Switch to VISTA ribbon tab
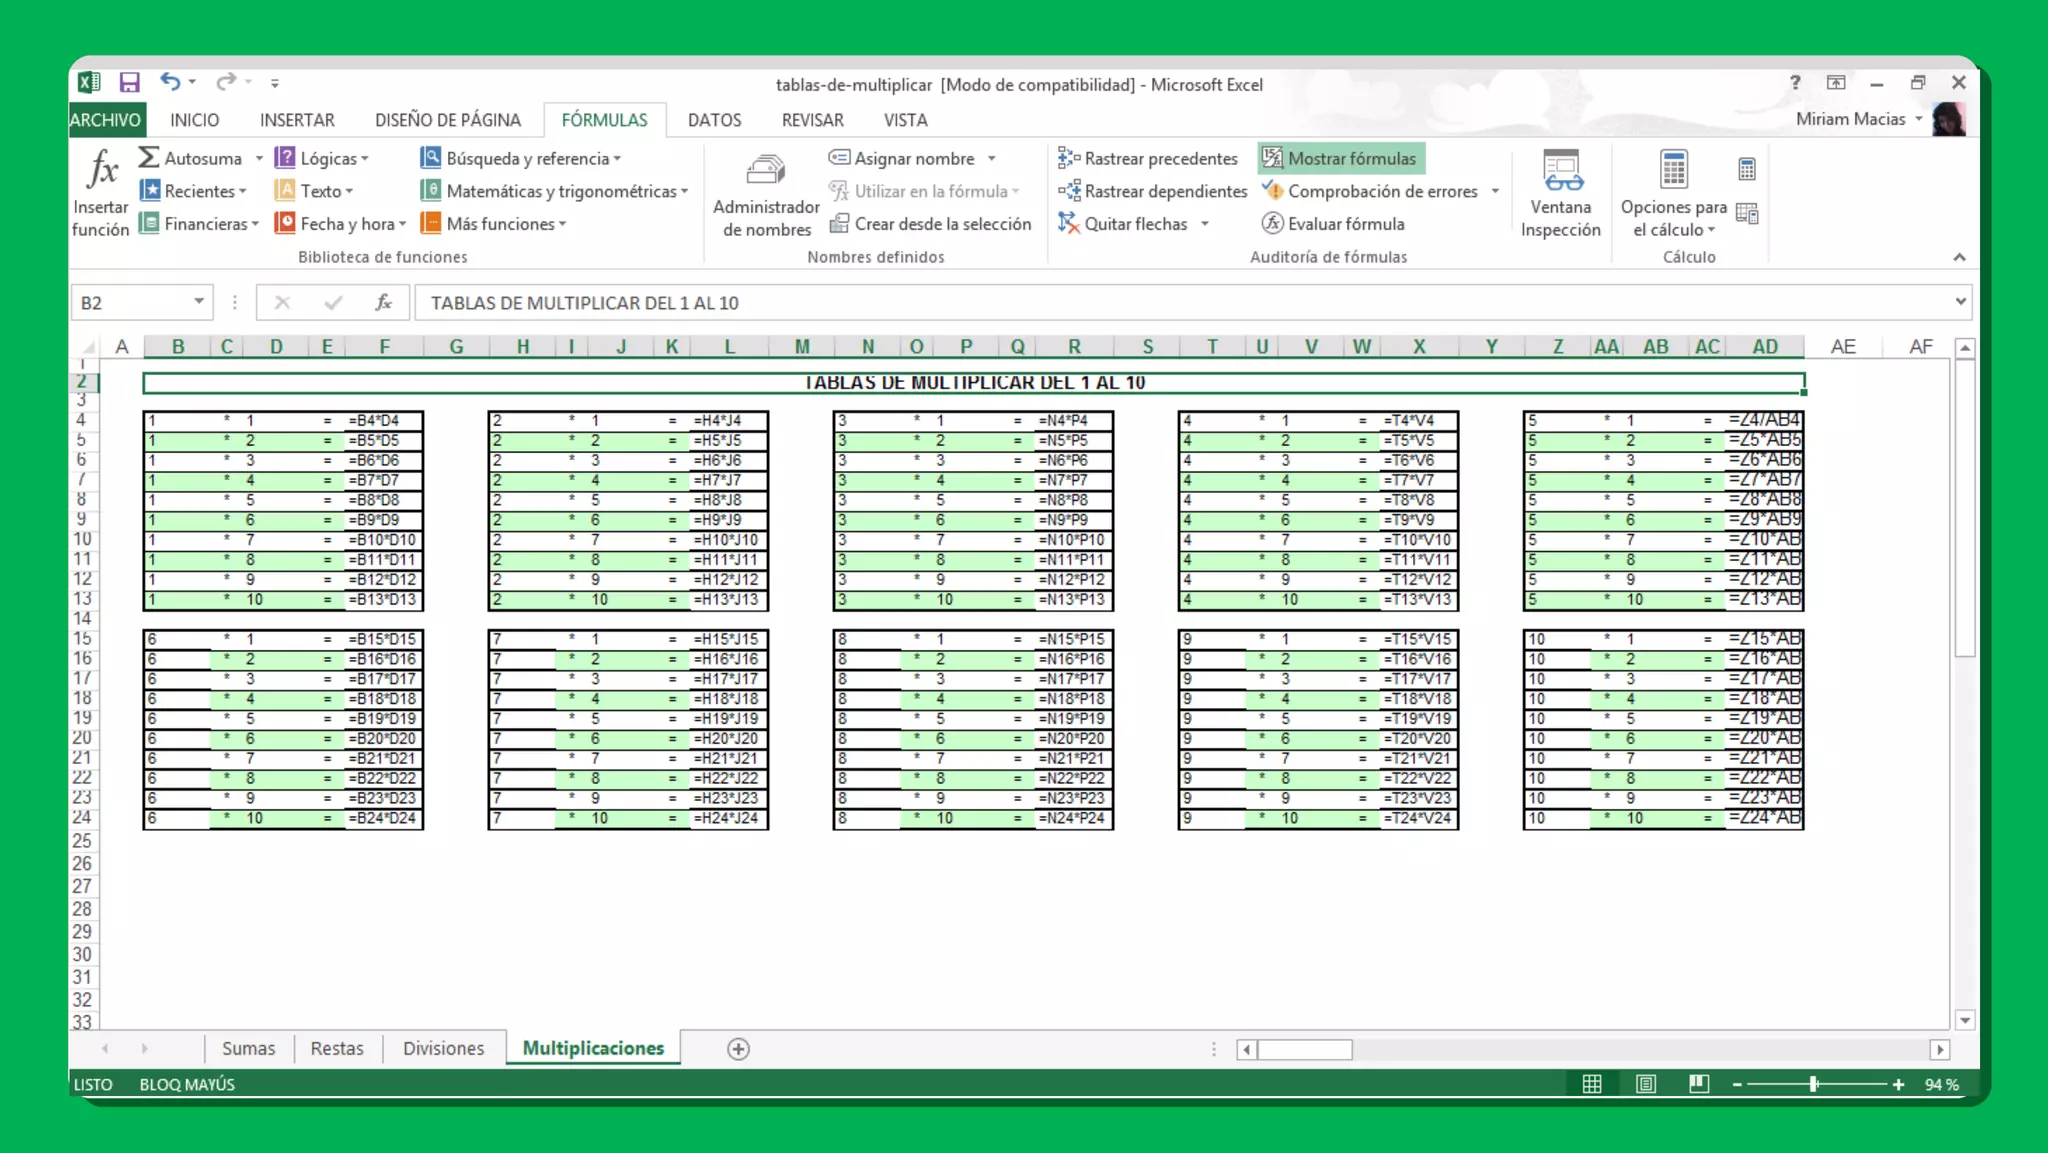Image resolution: width=2048 pixels, height=1153 pixels. (905, 120)
